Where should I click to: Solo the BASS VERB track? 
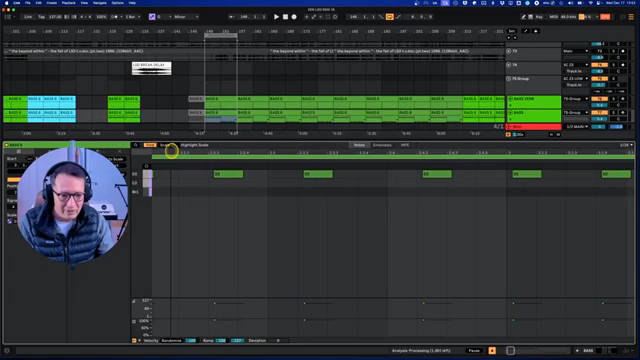(613, 99)
